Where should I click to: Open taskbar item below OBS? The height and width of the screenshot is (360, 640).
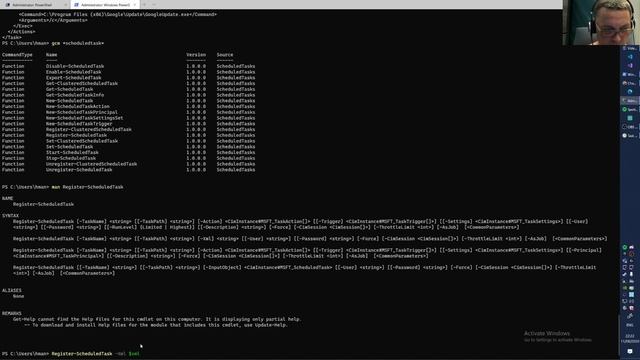(629, 136)
